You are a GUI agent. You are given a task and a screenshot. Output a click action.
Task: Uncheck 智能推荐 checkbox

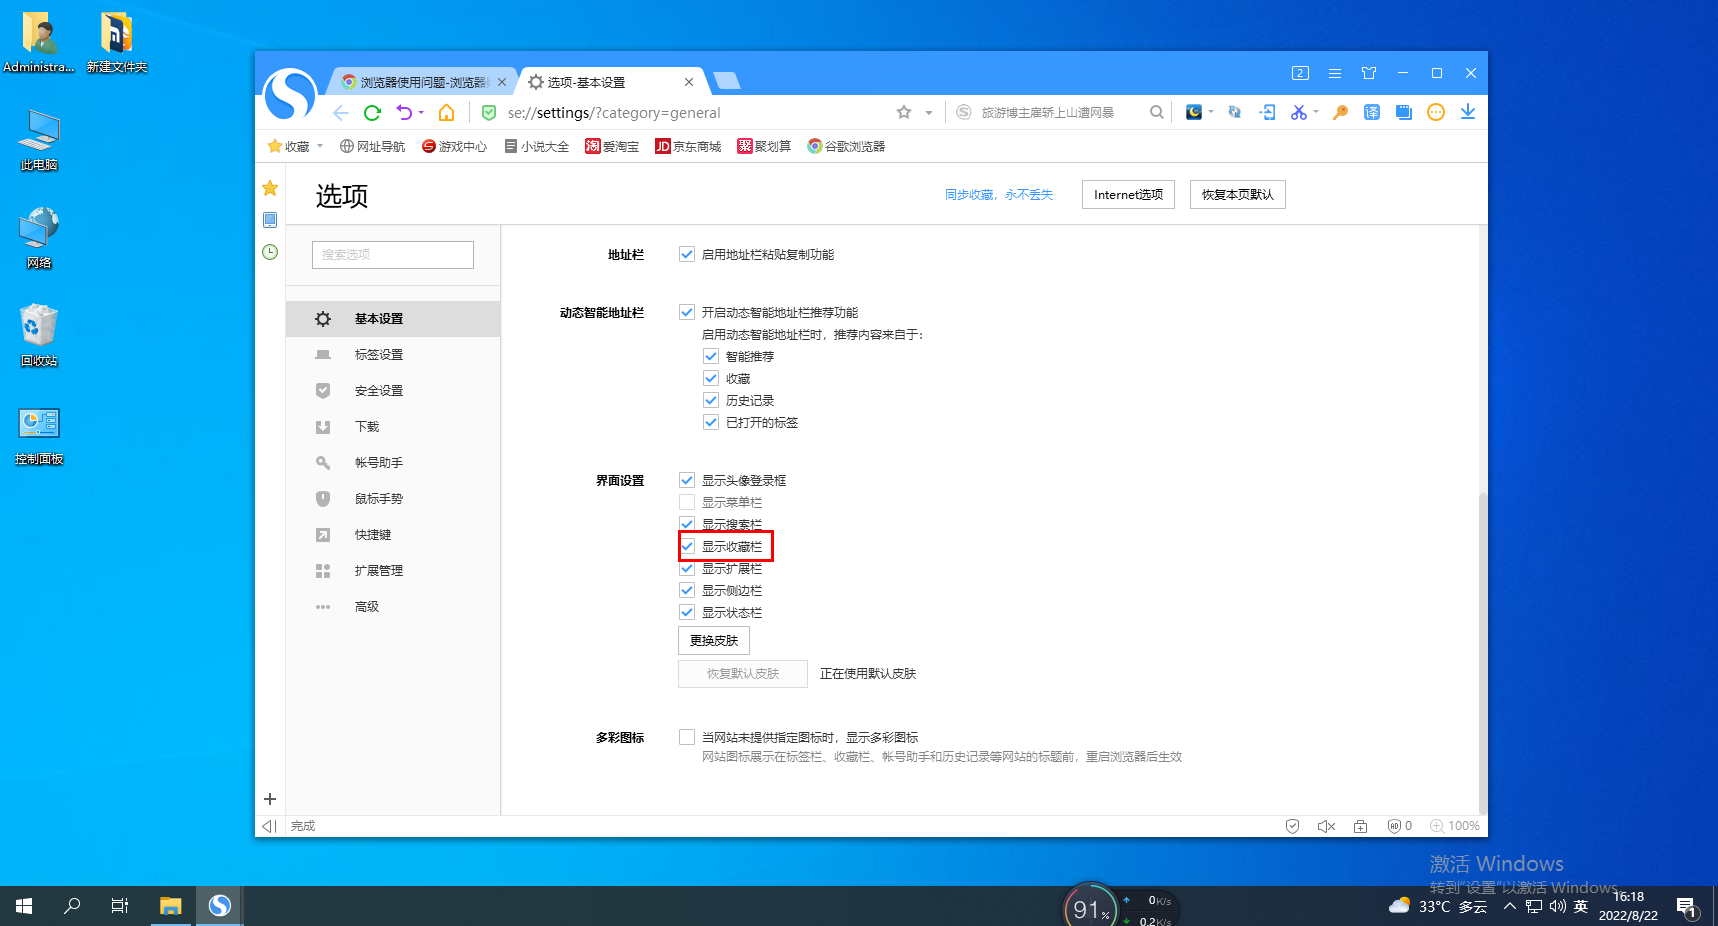(x=711, y=356)
